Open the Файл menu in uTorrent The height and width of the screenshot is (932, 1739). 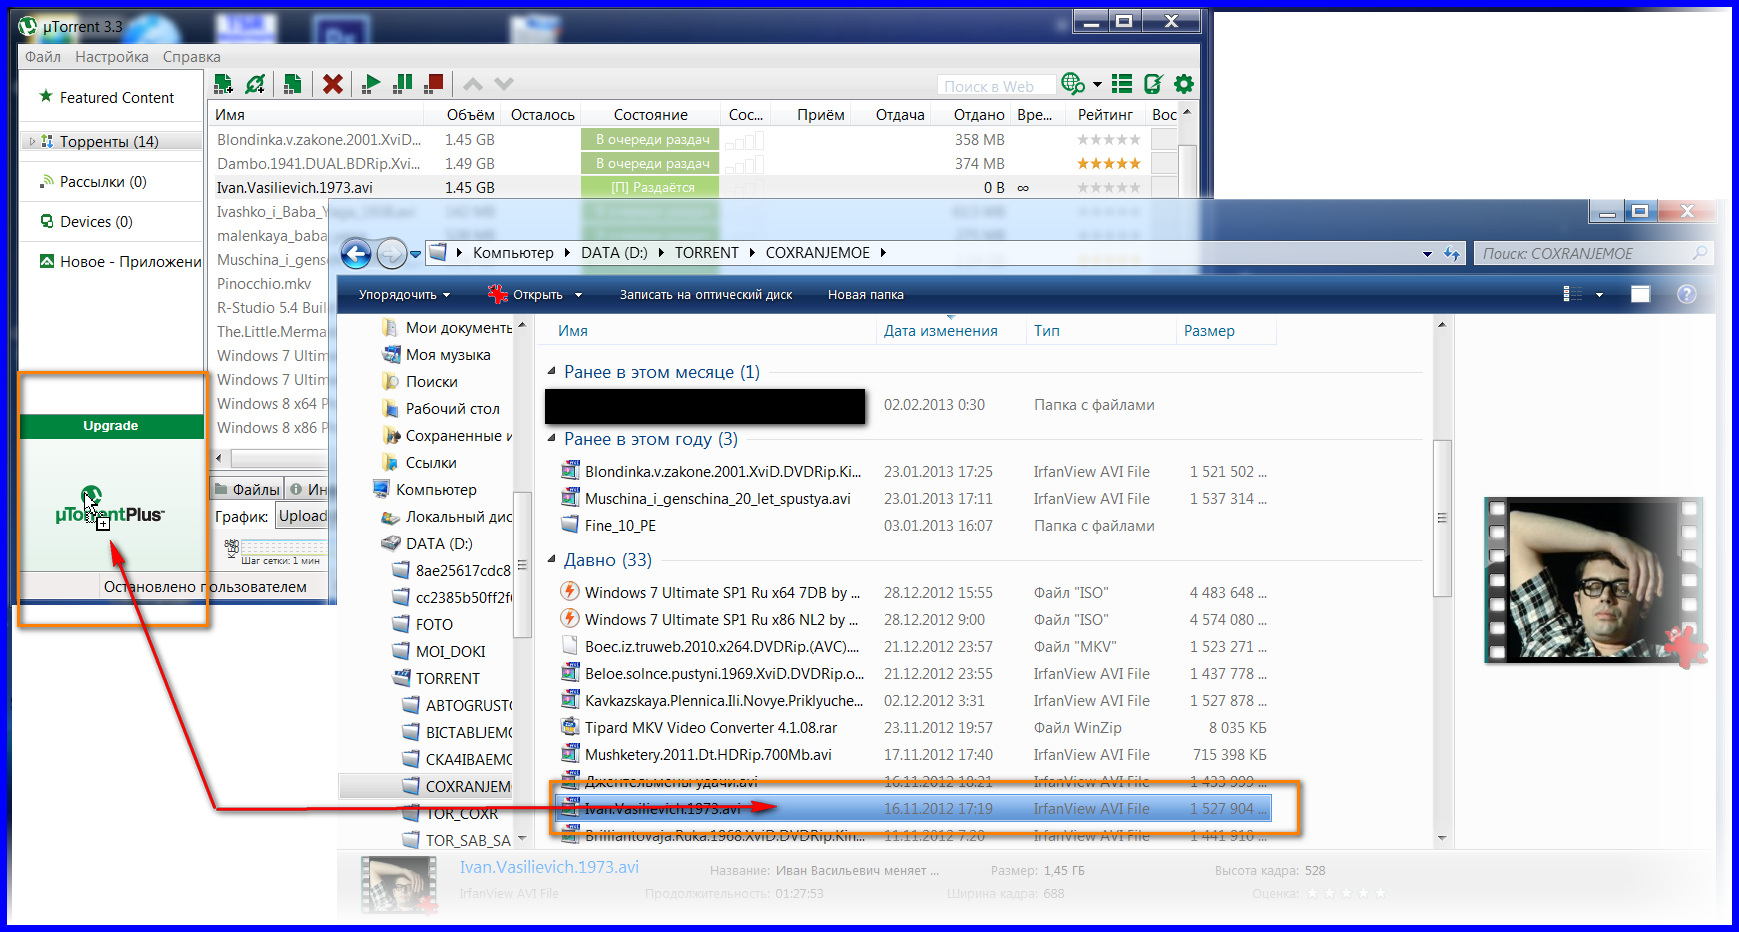(43, 57)
